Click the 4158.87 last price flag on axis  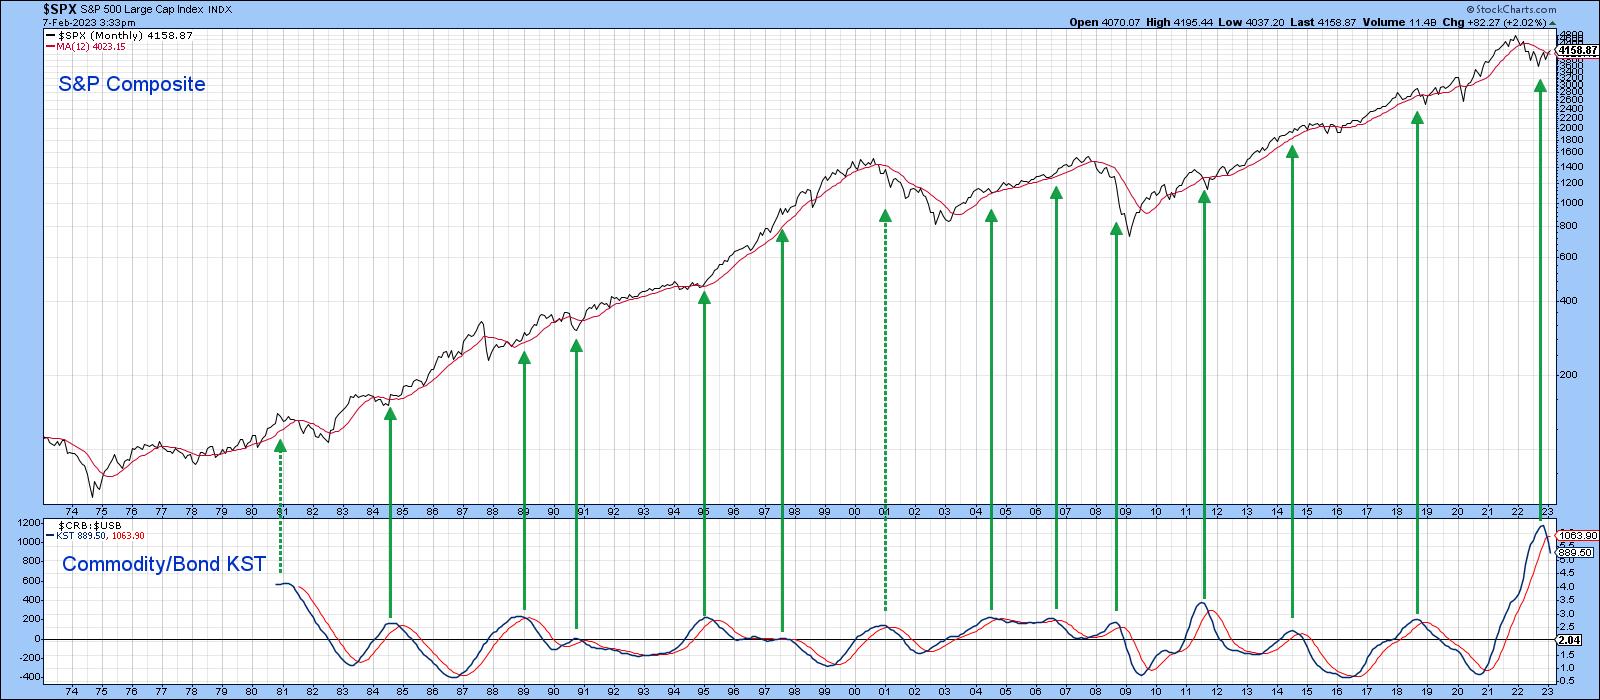pyautogui.click(x=1579, y=49)
